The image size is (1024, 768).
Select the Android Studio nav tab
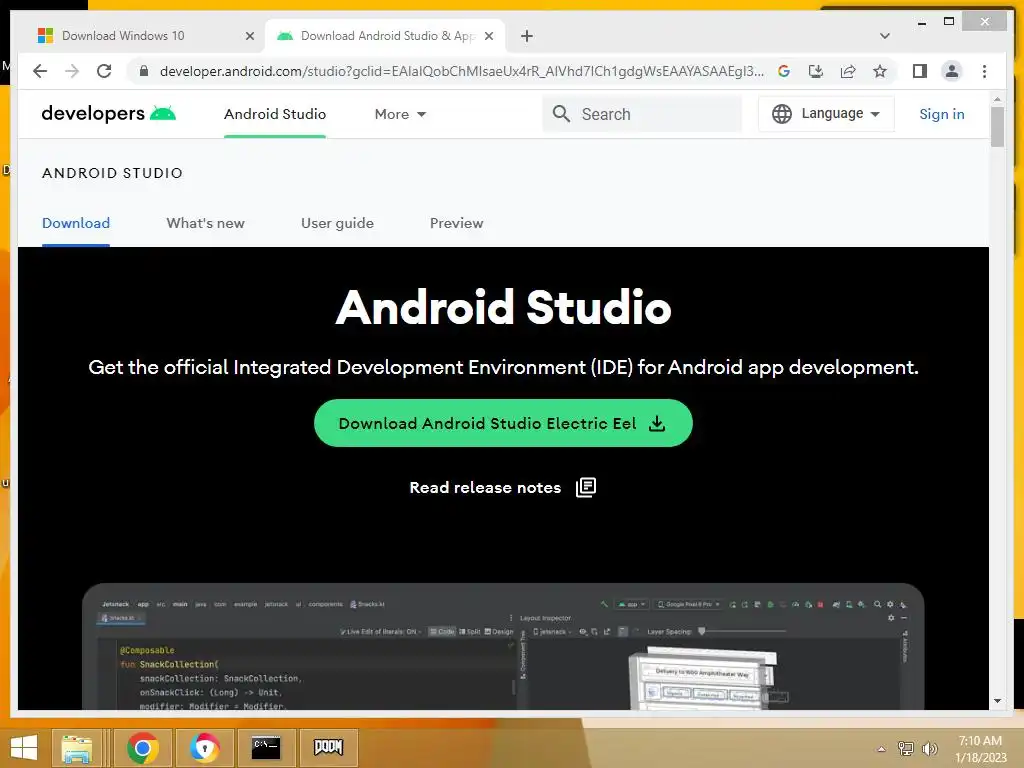pyautogui.click(x=275, y=114)
